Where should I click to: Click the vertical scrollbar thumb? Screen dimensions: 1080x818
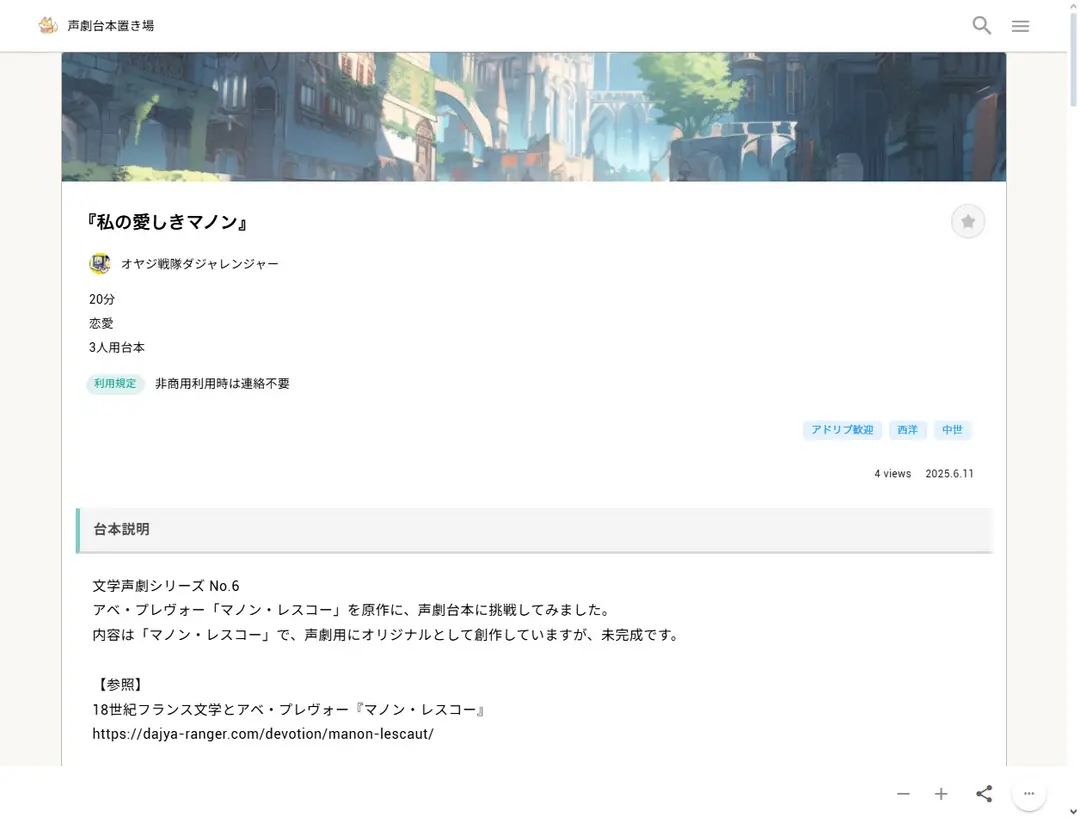[x=1073, y=59]
